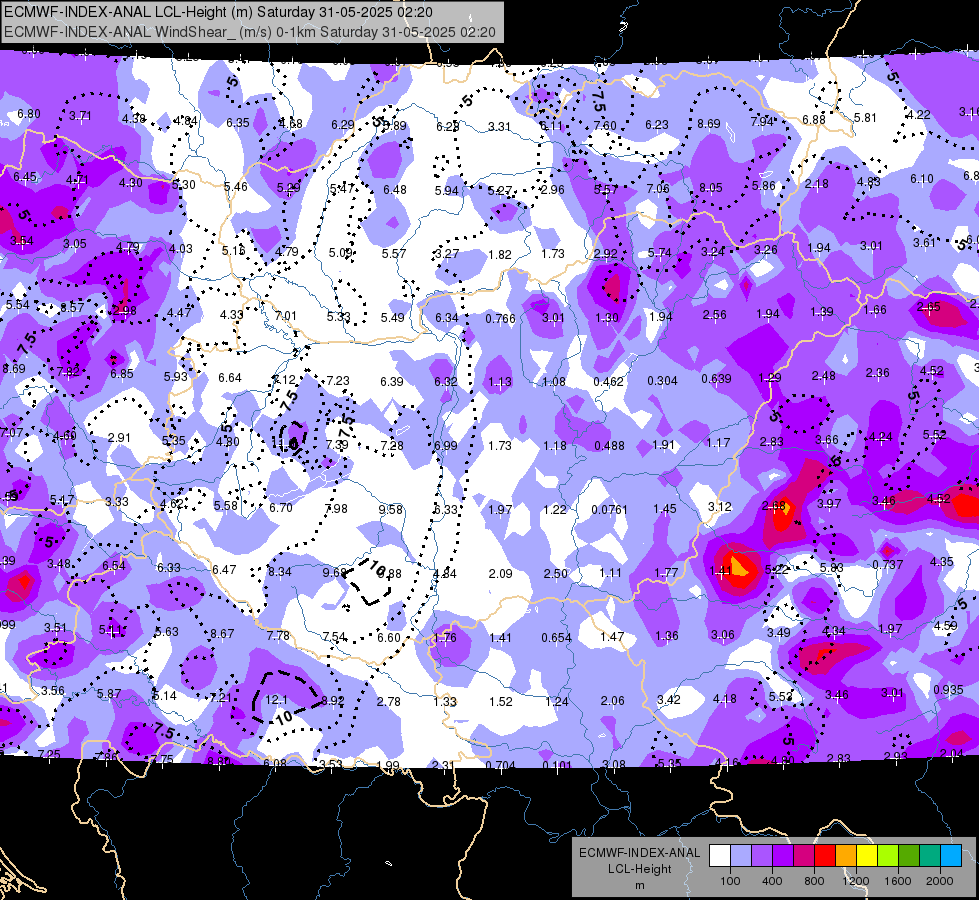Screen dimensions: 979x900
Task: Click the wind shear value 0.0761
Action: pyautogui.click(x=609, y=510)
